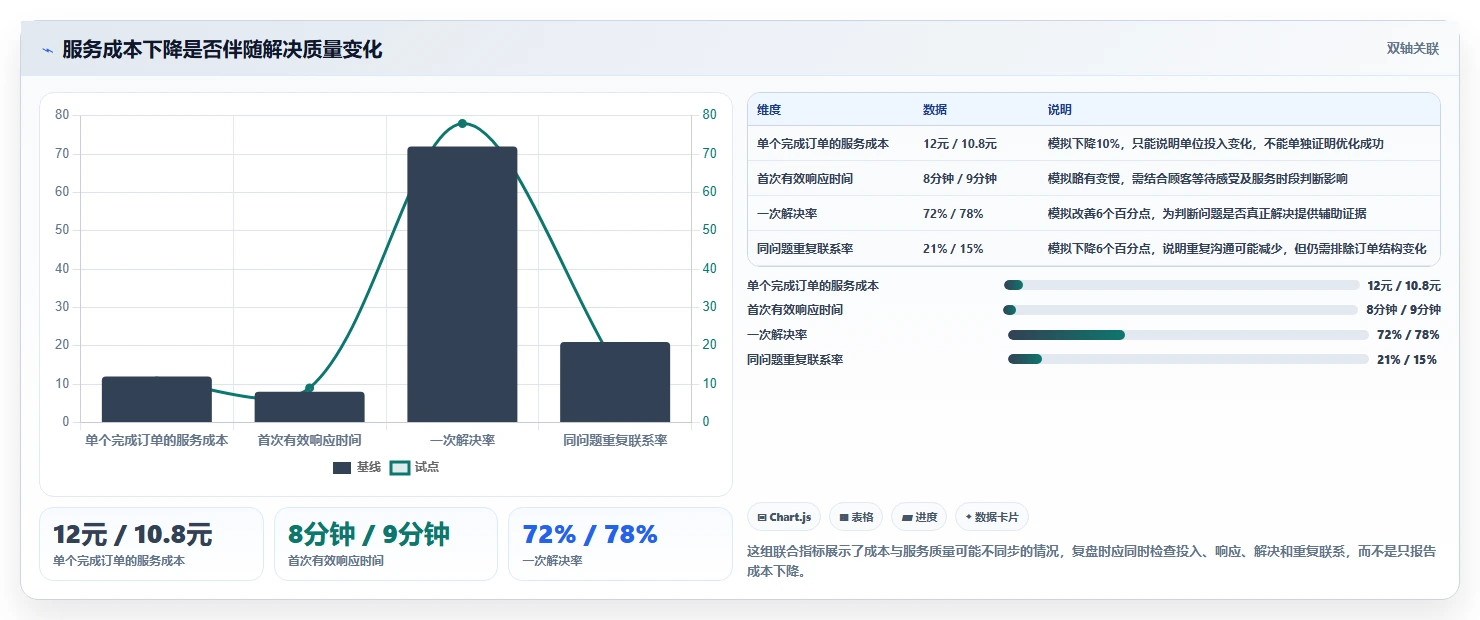Click the 72% / 78% cell in the table
The height and width of the screenshot is (620, 1480).
coord(953,213)
